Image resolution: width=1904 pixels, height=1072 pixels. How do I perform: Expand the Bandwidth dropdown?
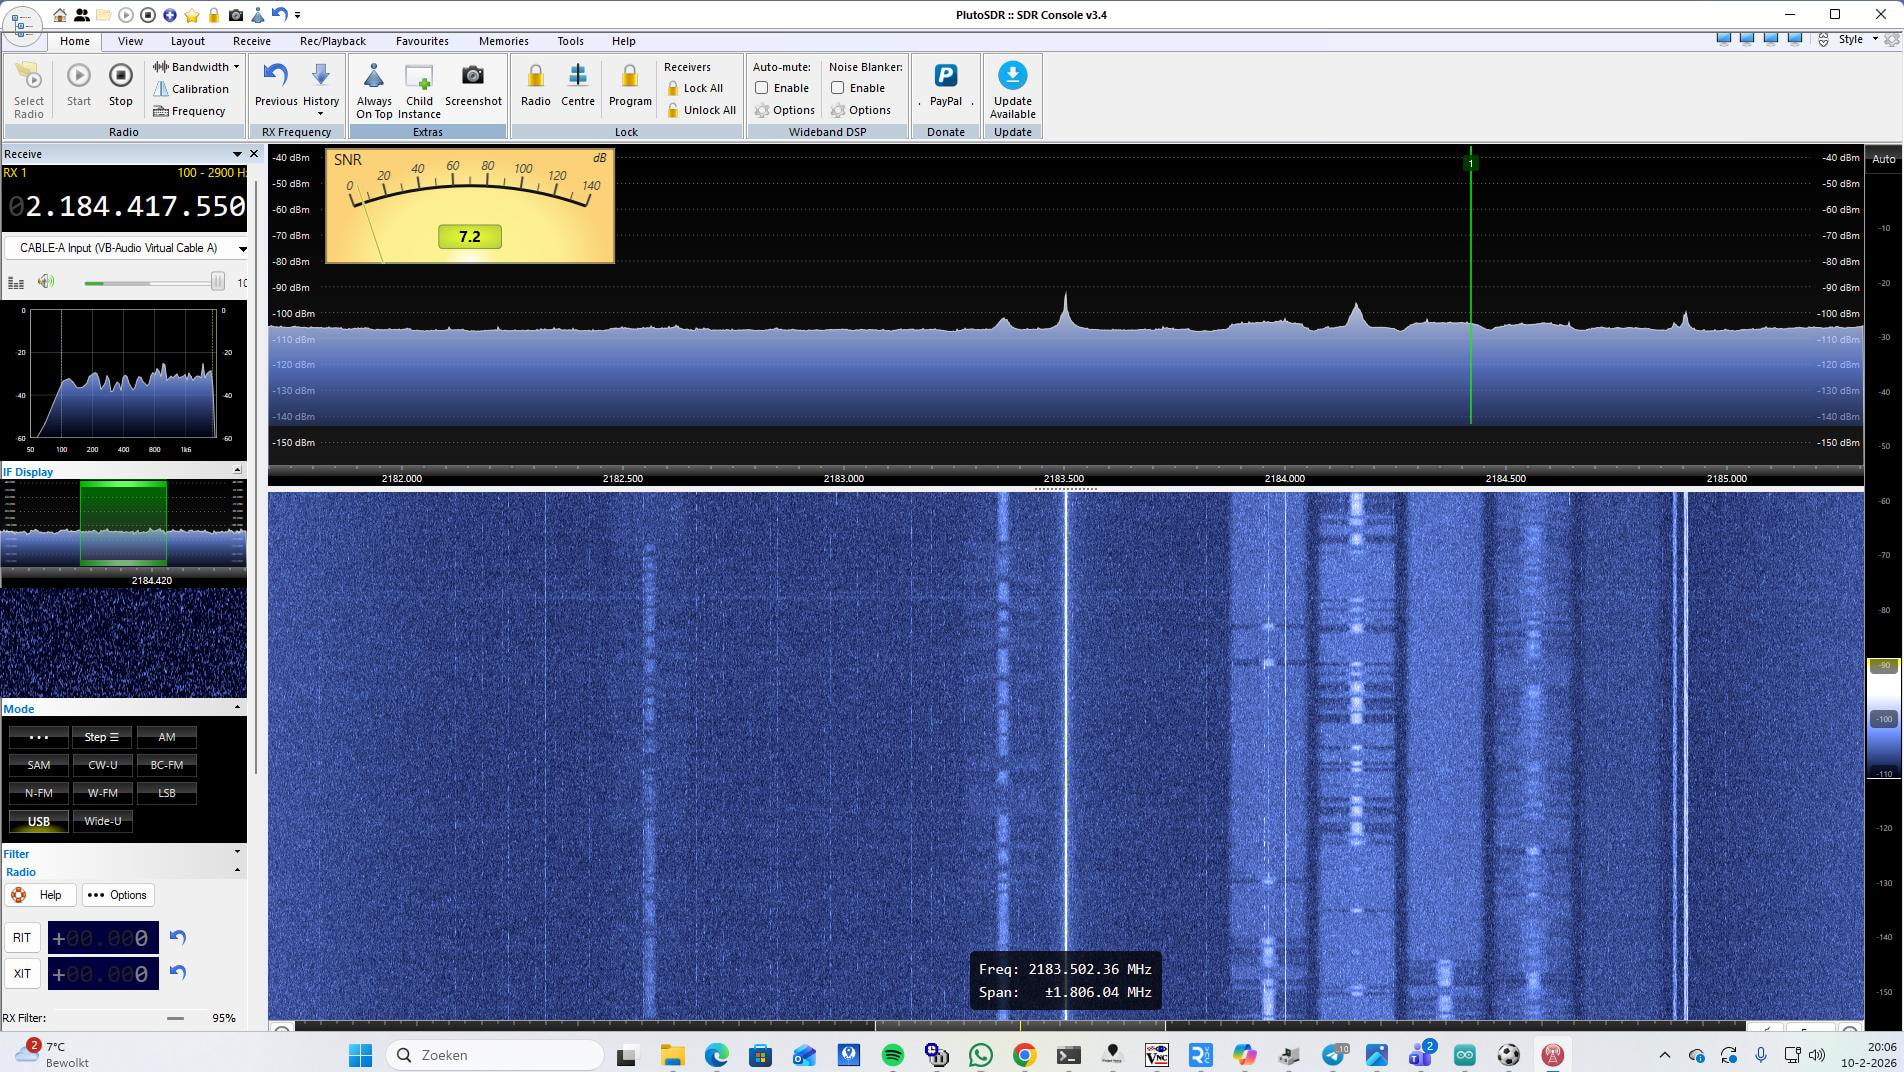point(236,67)
